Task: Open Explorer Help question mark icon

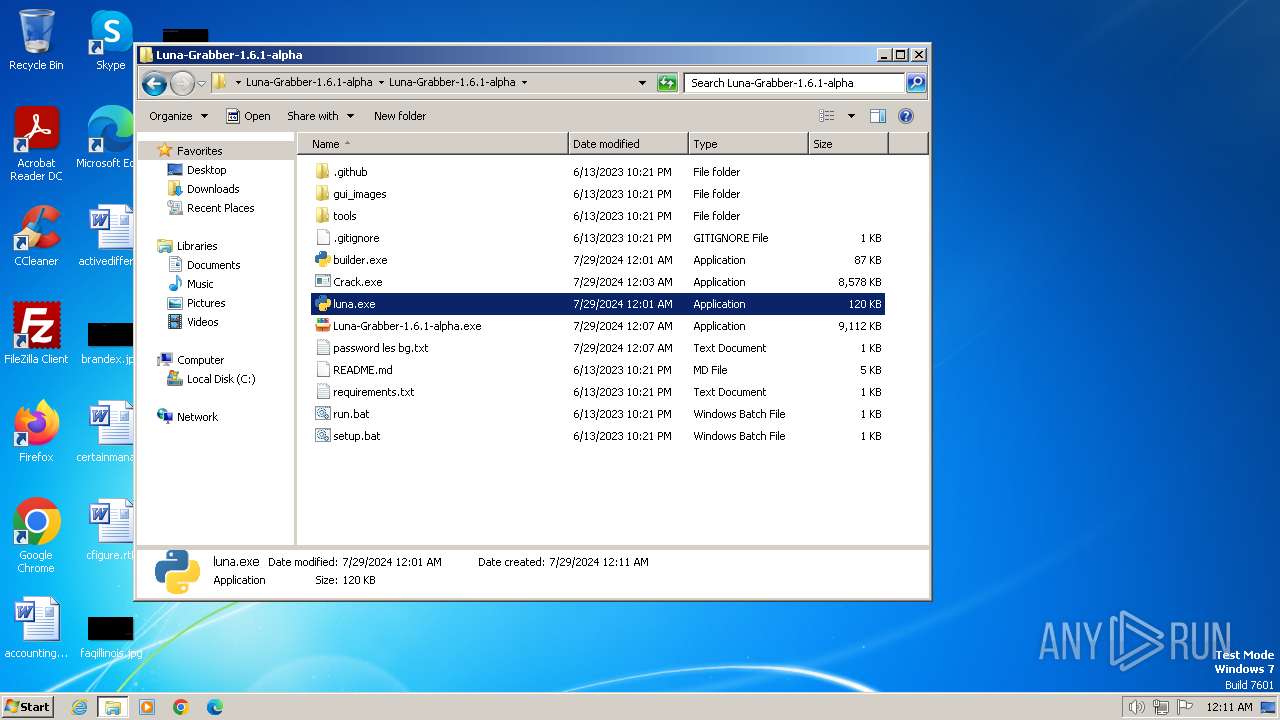Action: (906, 116)
